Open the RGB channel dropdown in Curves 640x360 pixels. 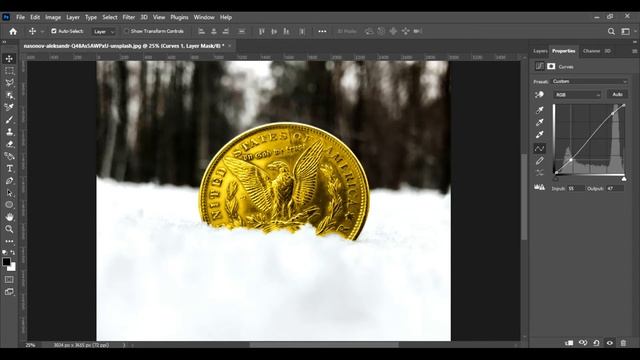(577, 95)
